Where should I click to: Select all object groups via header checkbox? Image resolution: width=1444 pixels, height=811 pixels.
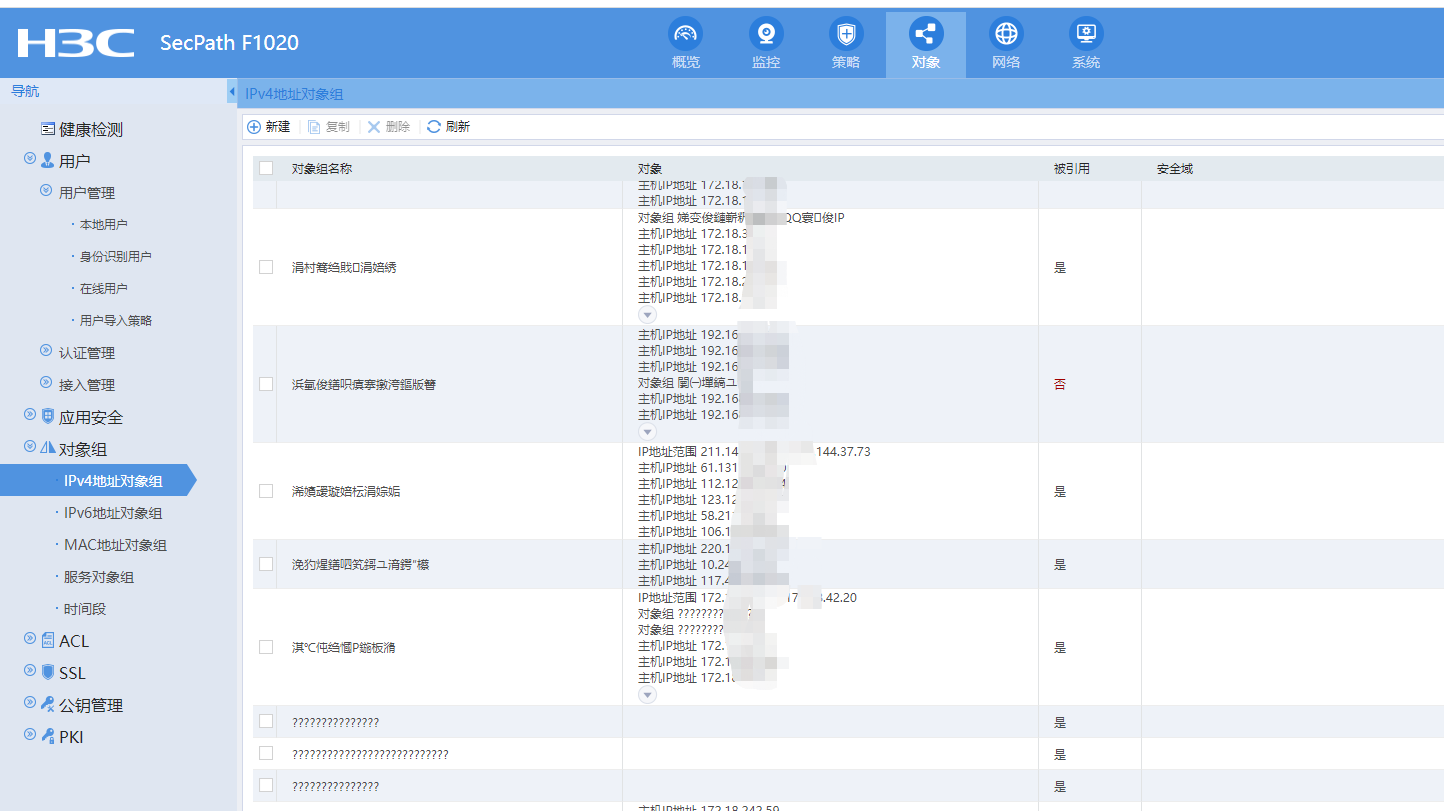266,168
